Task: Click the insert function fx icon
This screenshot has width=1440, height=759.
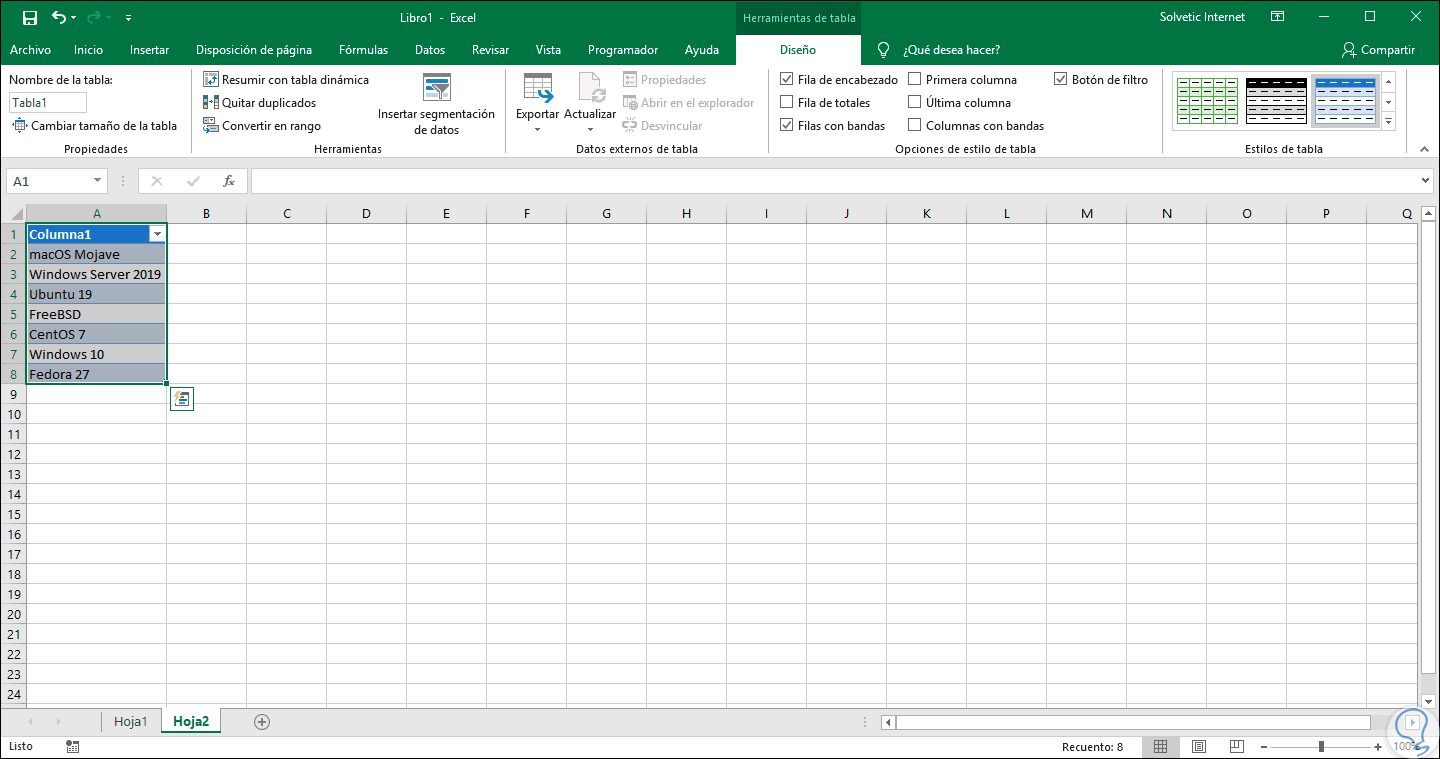Action: point(229,181)
